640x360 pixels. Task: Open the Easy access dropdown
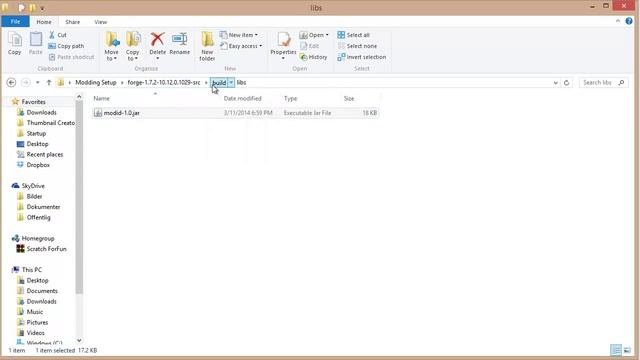point(241,46)
